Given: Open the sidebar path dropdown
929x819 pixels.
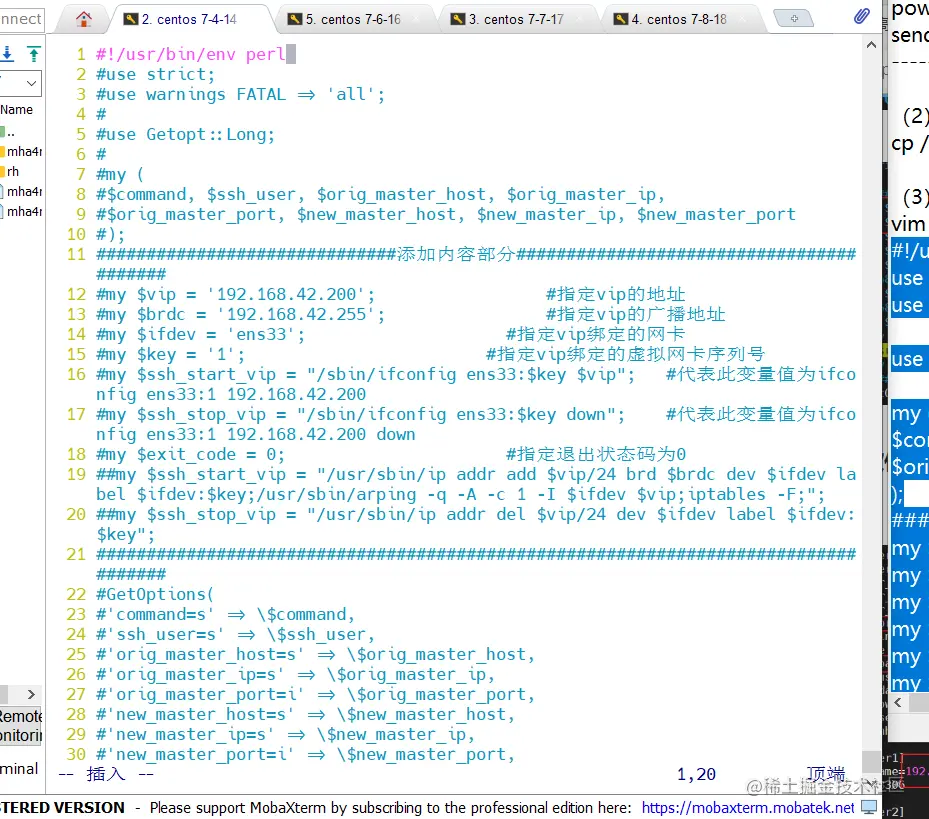Looking at the screenshot, I should (x=31, y=84).
